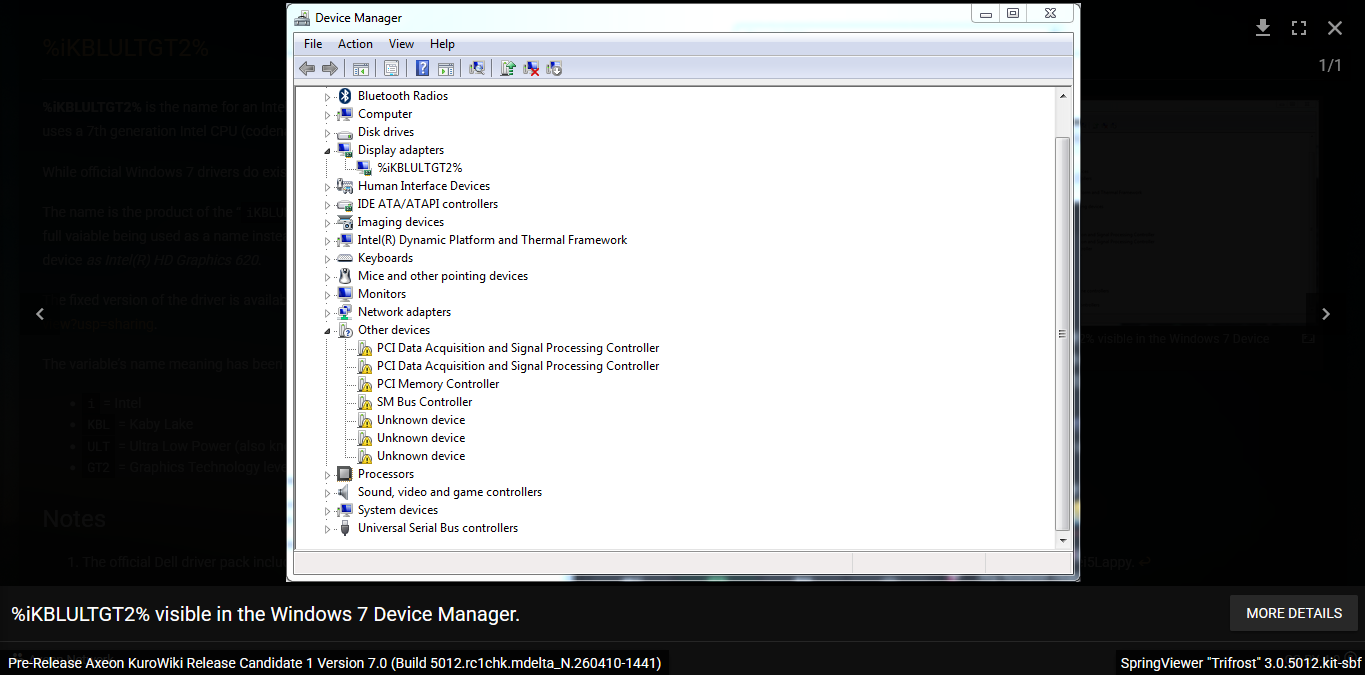Image resolution: width=1365 pixels, height=675 pixels.
Task: Click the Processors chip icon
Action: click(345, 474)
